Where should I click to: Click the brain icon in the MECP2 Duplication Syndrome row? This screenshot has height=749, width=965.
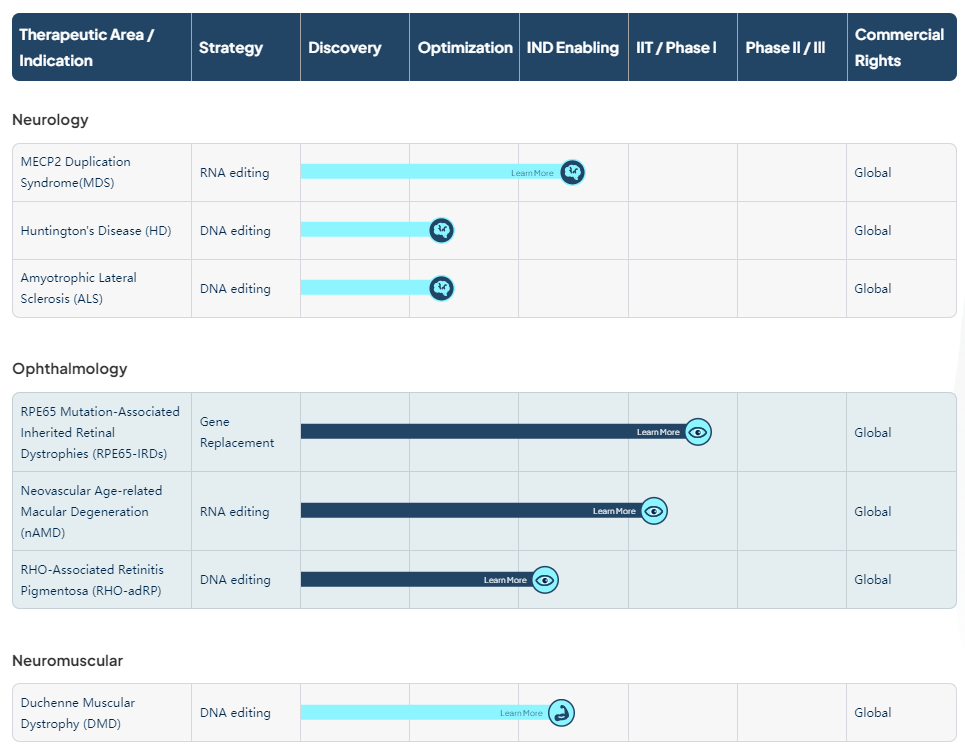572,172
